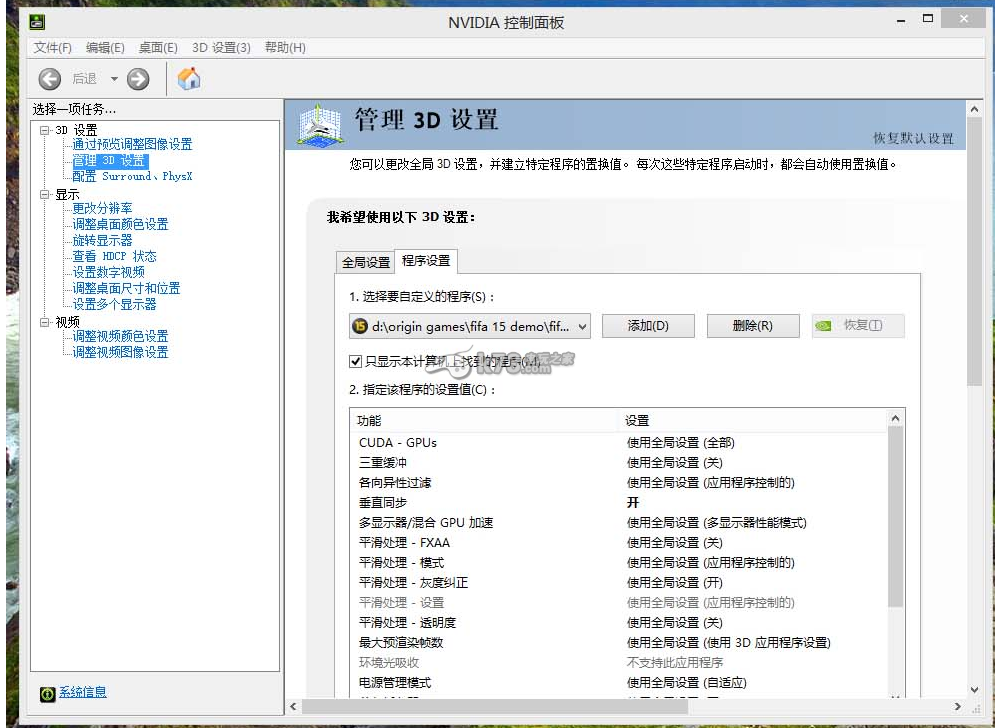Collapse the 显示 tree node
Viewport: 995px width, 728px height.
tap(45, 194)
